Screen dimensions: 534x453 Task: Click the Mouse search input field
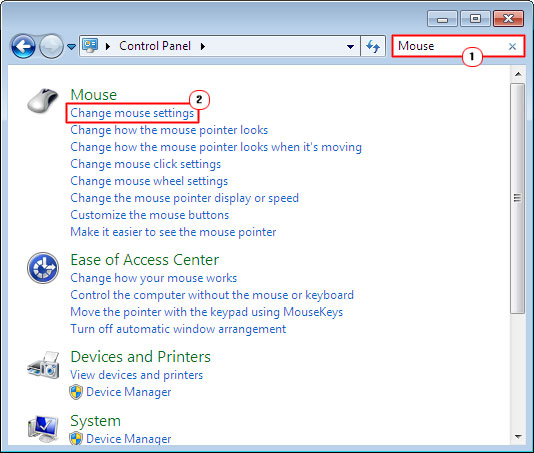(x=450, y=46)
